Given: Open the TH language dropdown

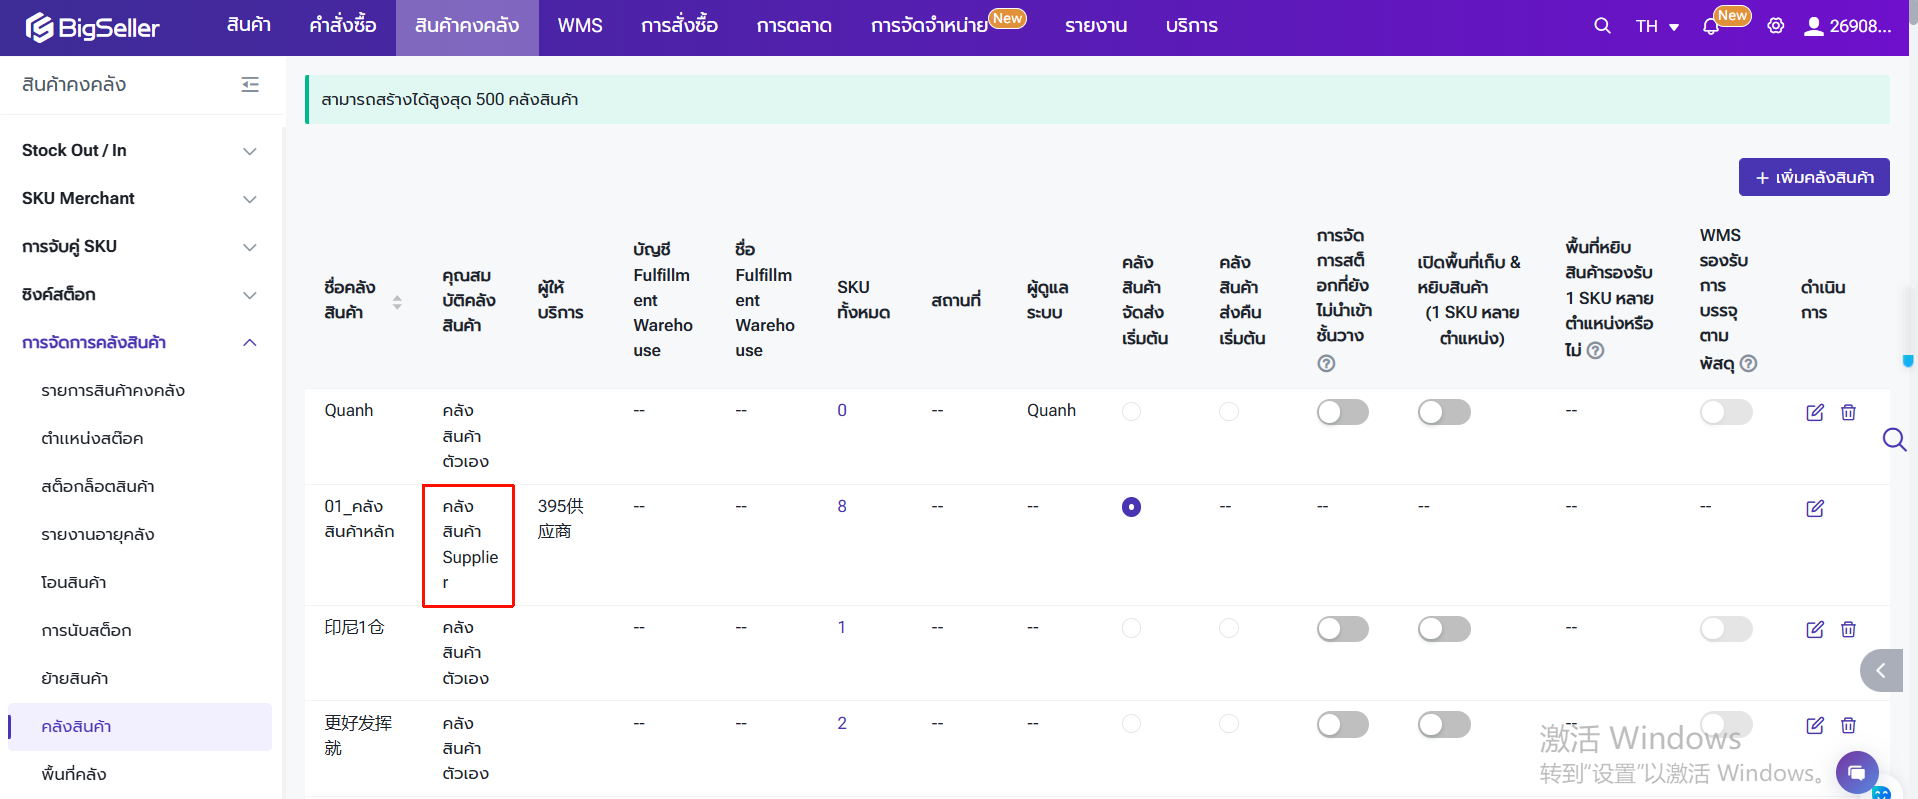Looking at the screenshot, I should (1657, 27).
